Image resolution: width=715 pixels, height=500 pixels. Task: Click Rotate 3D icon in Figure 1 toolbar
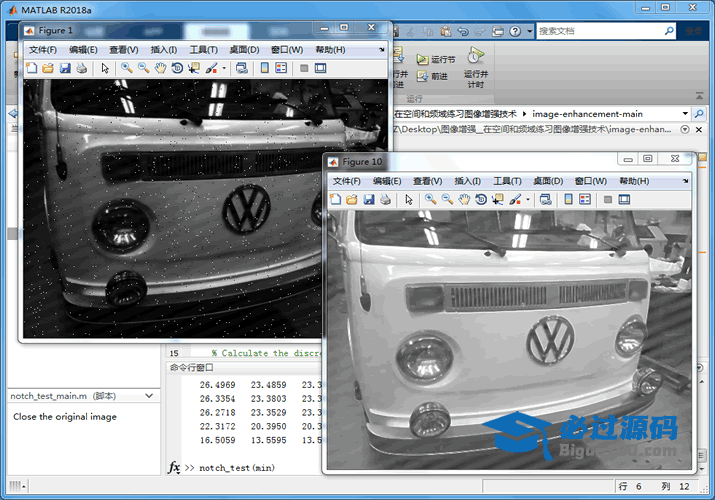(177, 68)
